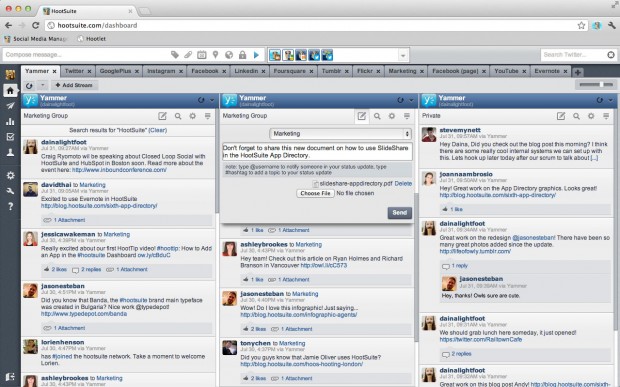620x387 pixels.
Task: Open the Marketing group dropdown in compose box
Action: [x=340, y=134]
